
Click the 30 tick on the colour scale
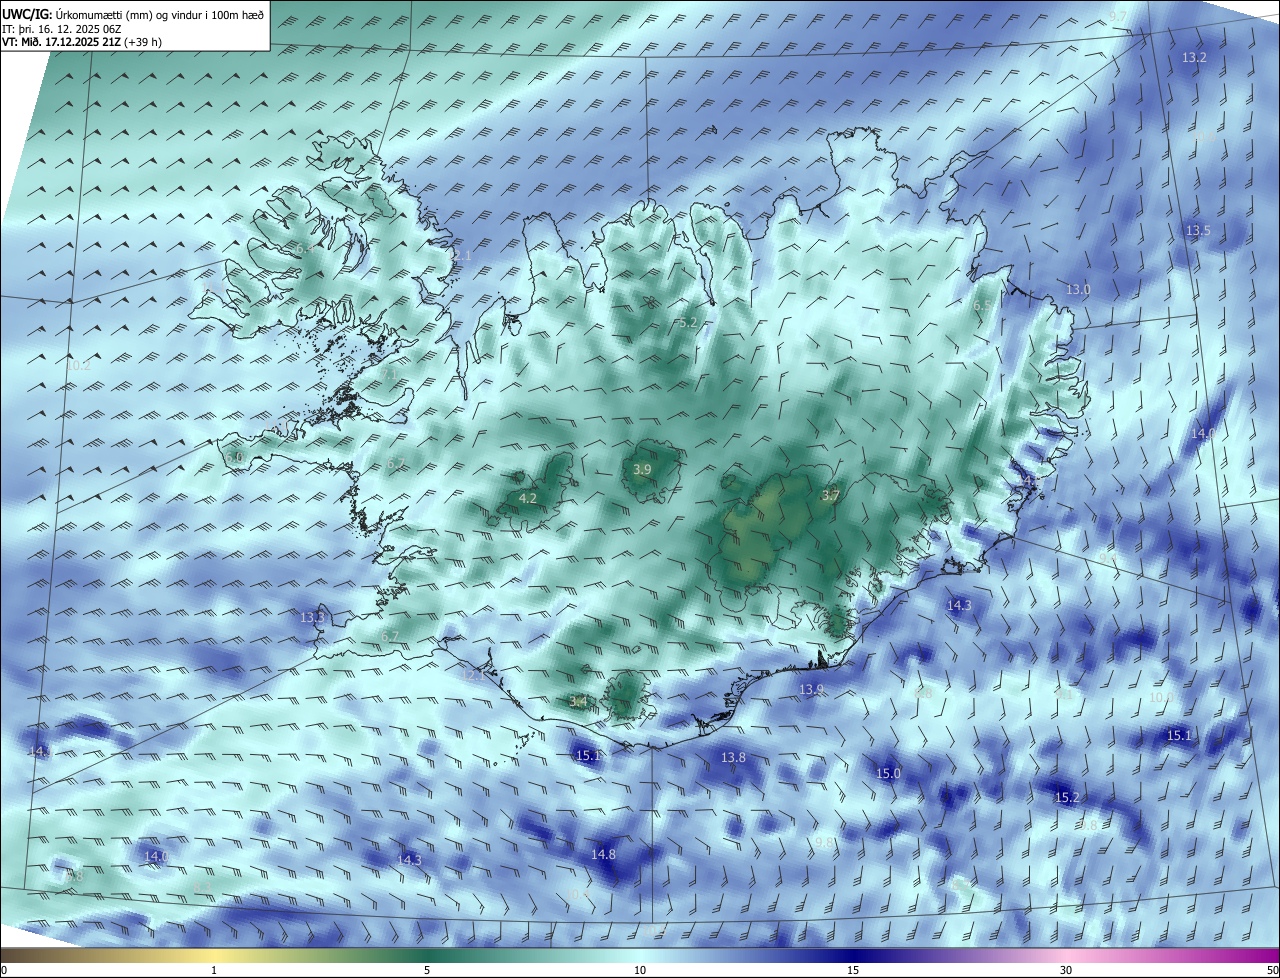[1066, 970]
